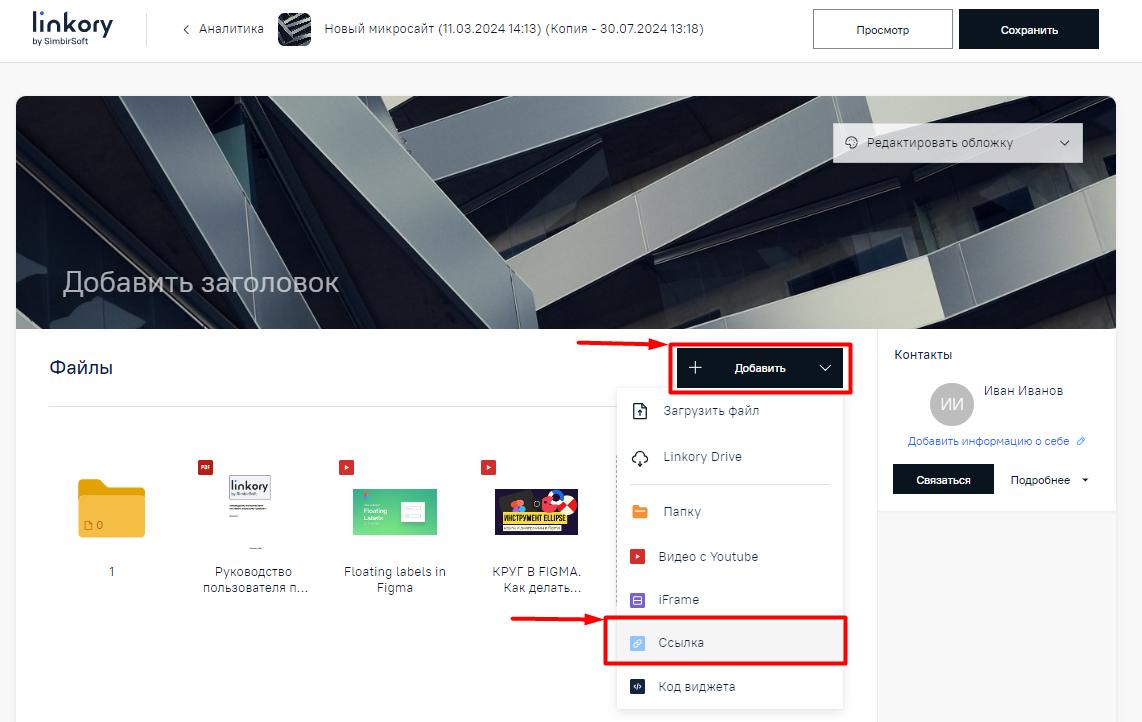Click the pencil icon next to add info

click(x=1081, y=441)
